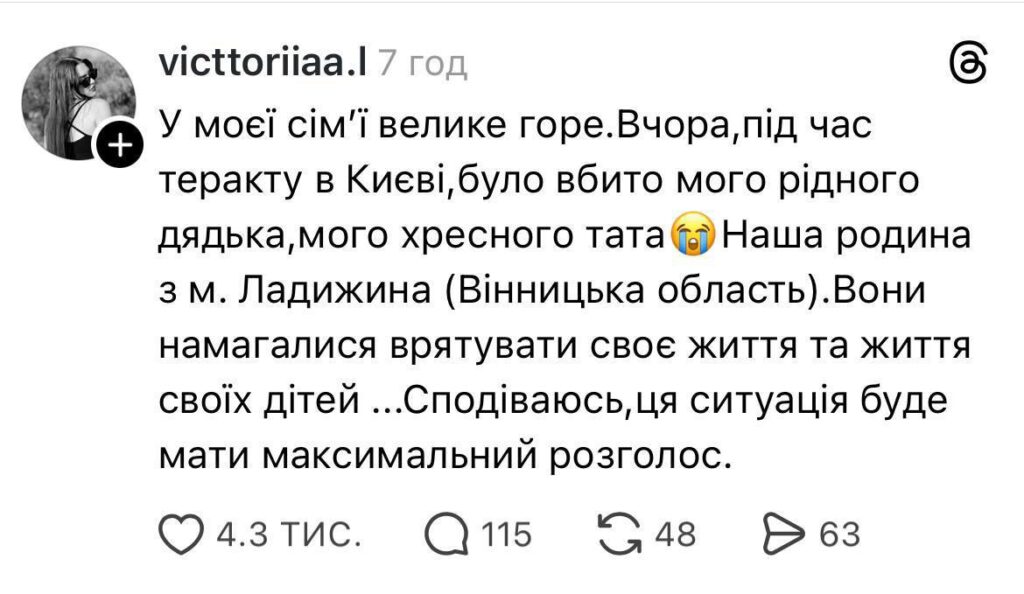Click the 63 shares count

click(839, 536)
